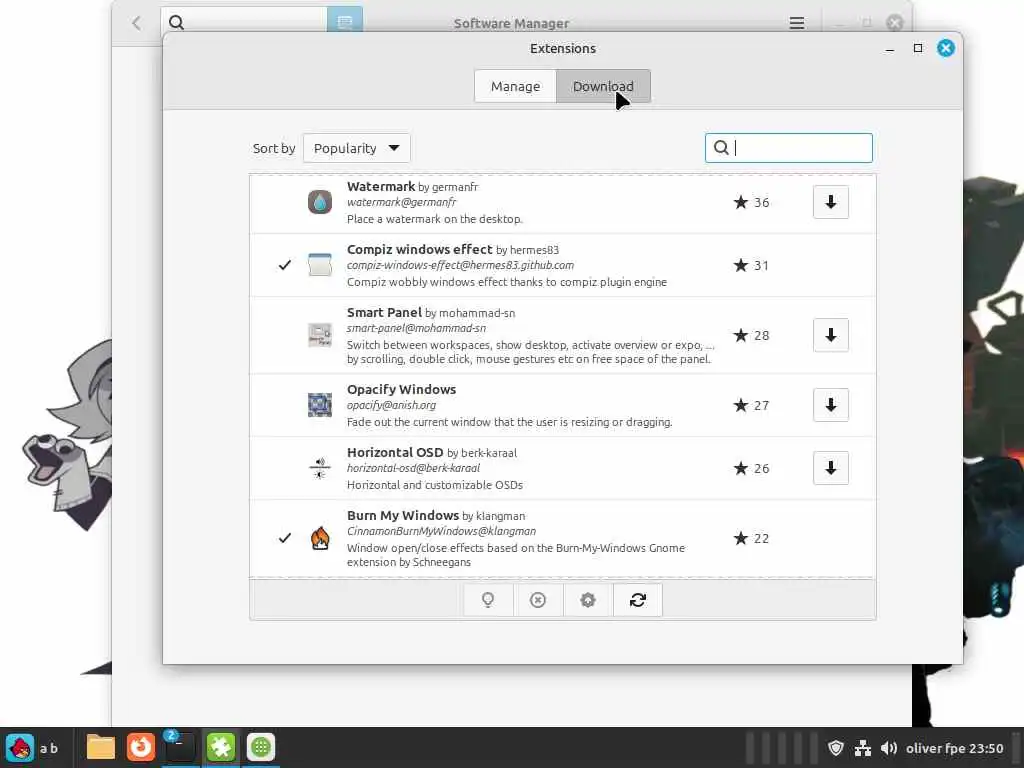Click the Burn My Windows flame icon
The width and height of the screenshot is (1024, 768).
point(319,538)
